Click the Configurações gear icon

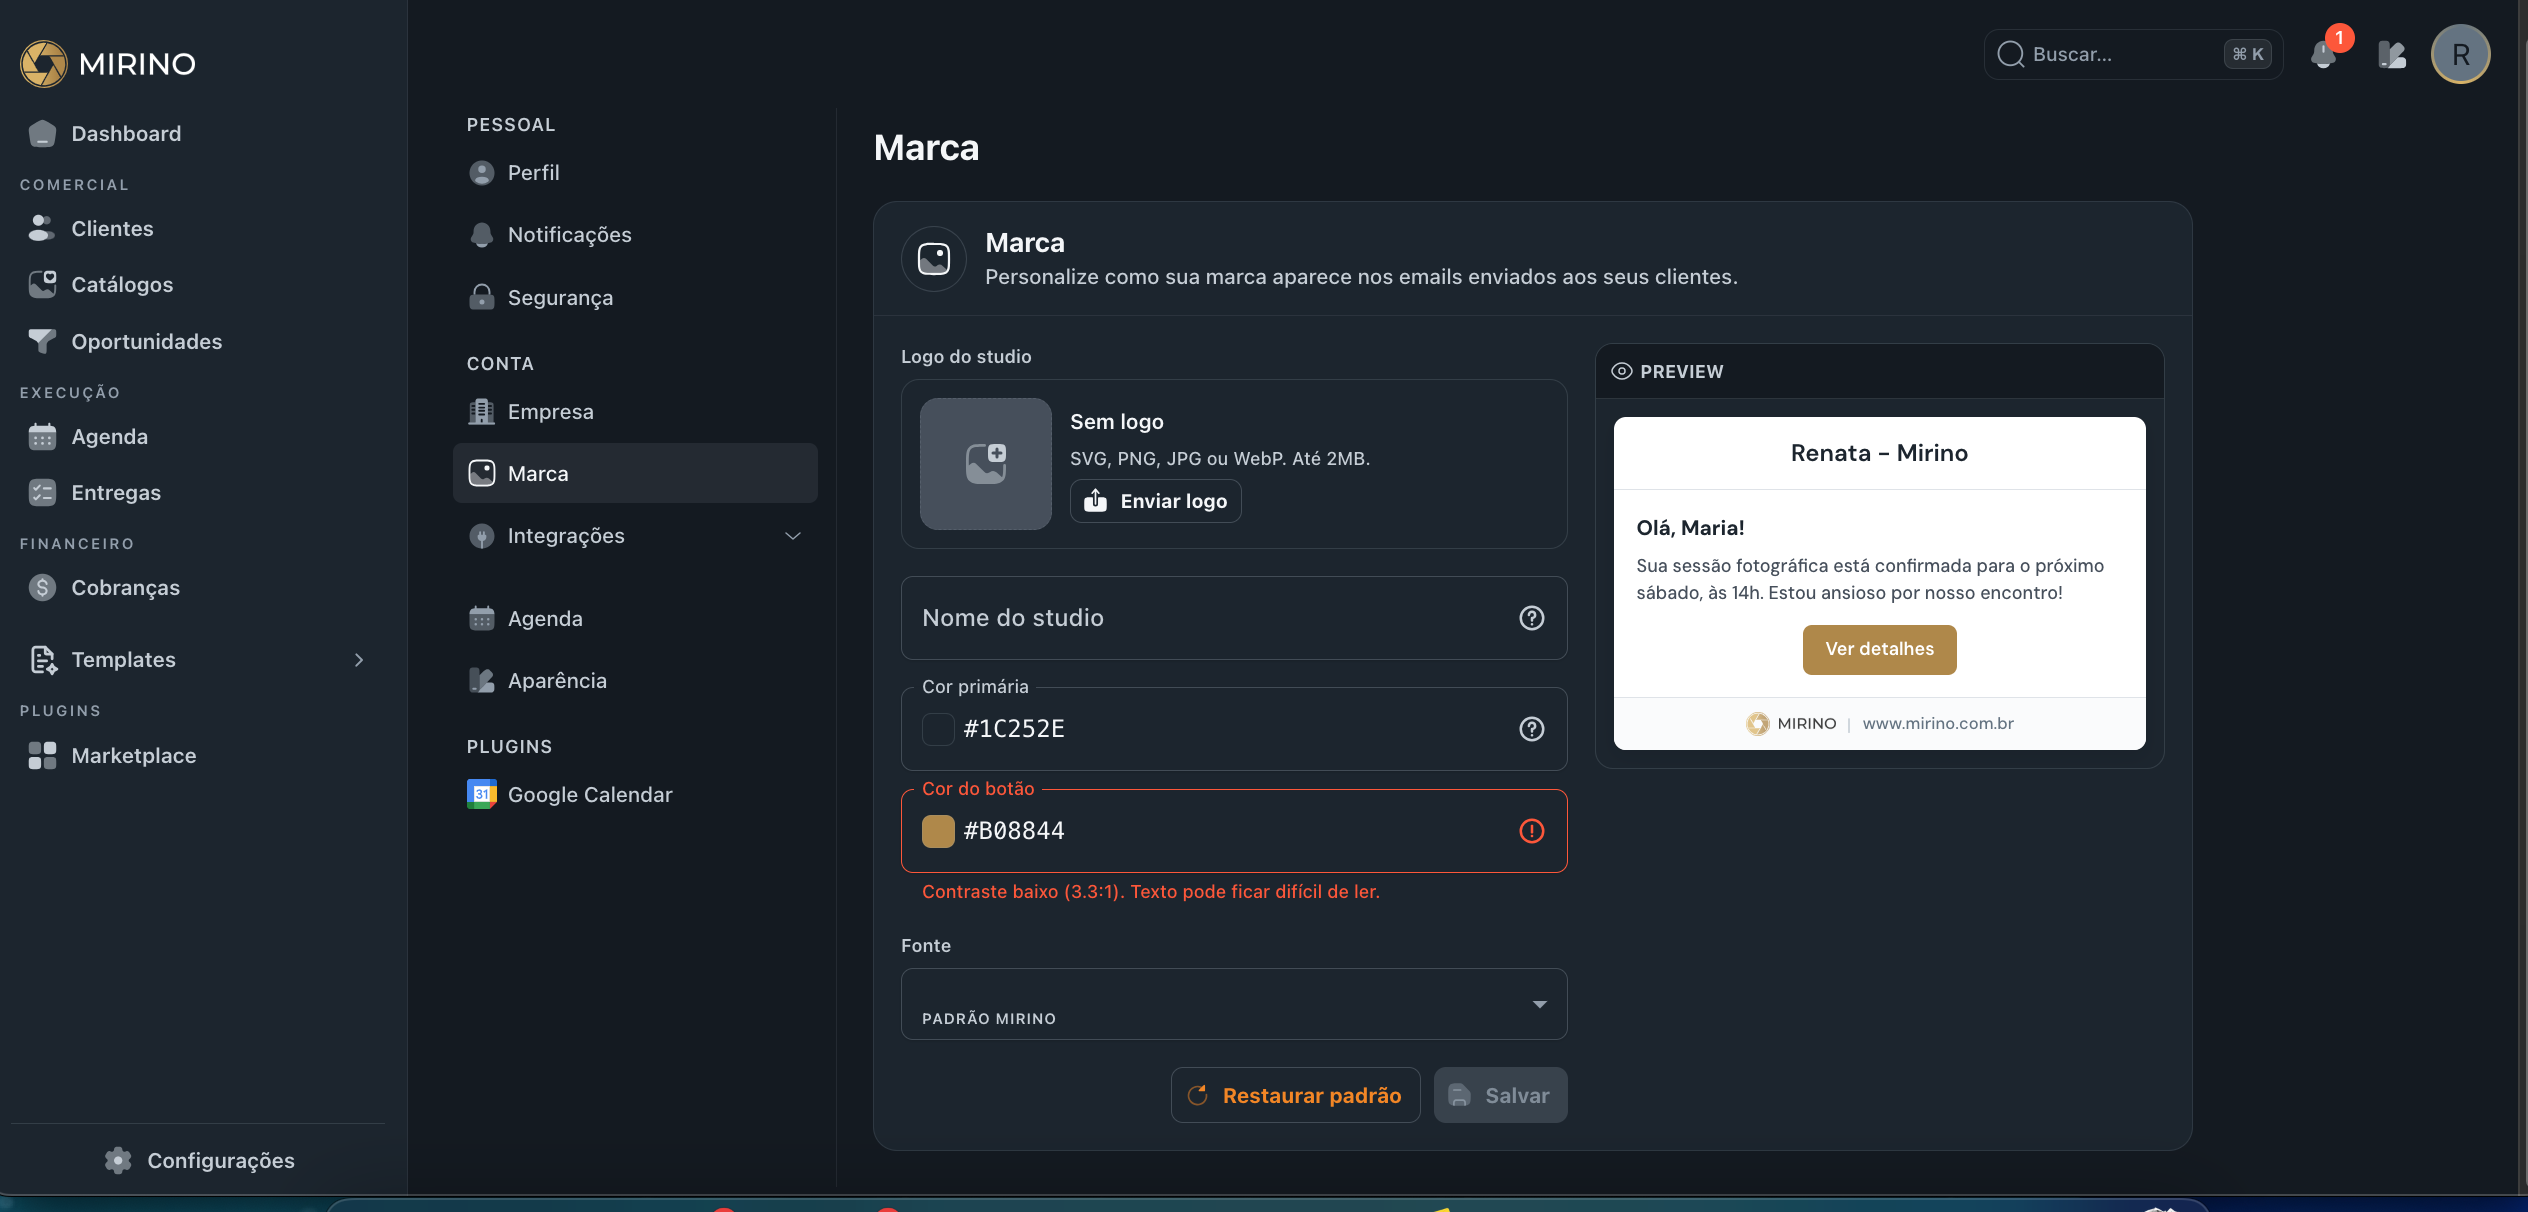[x=118, y=1161]
